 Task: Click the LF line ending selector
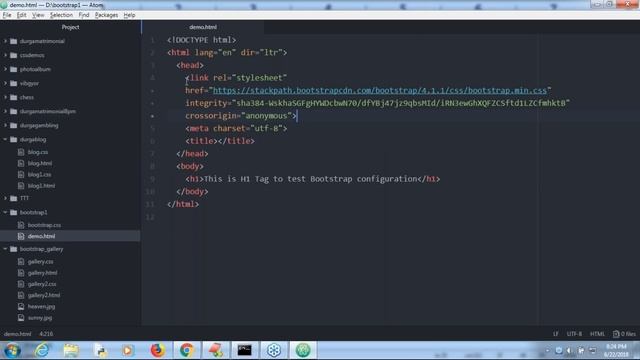click(556, 334)
